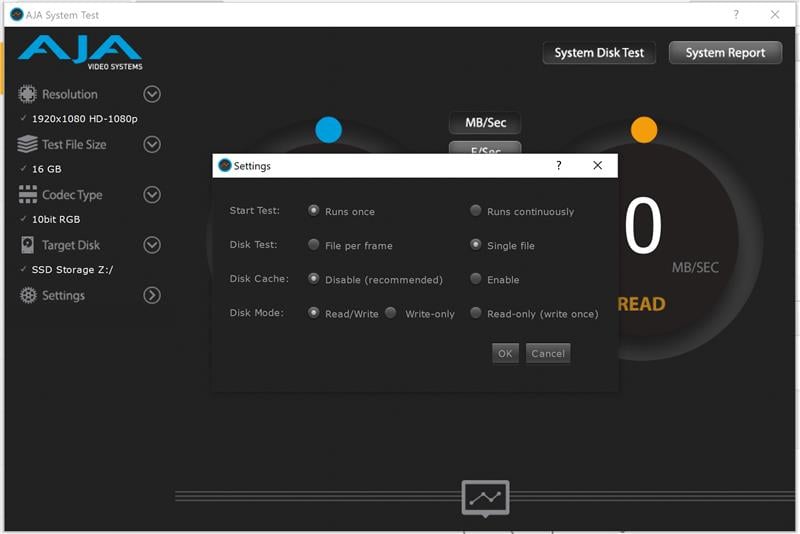The width and height of the screenshot is (800, 534).
Task: Switch units to F/Sec
Action: coord(485,148)
